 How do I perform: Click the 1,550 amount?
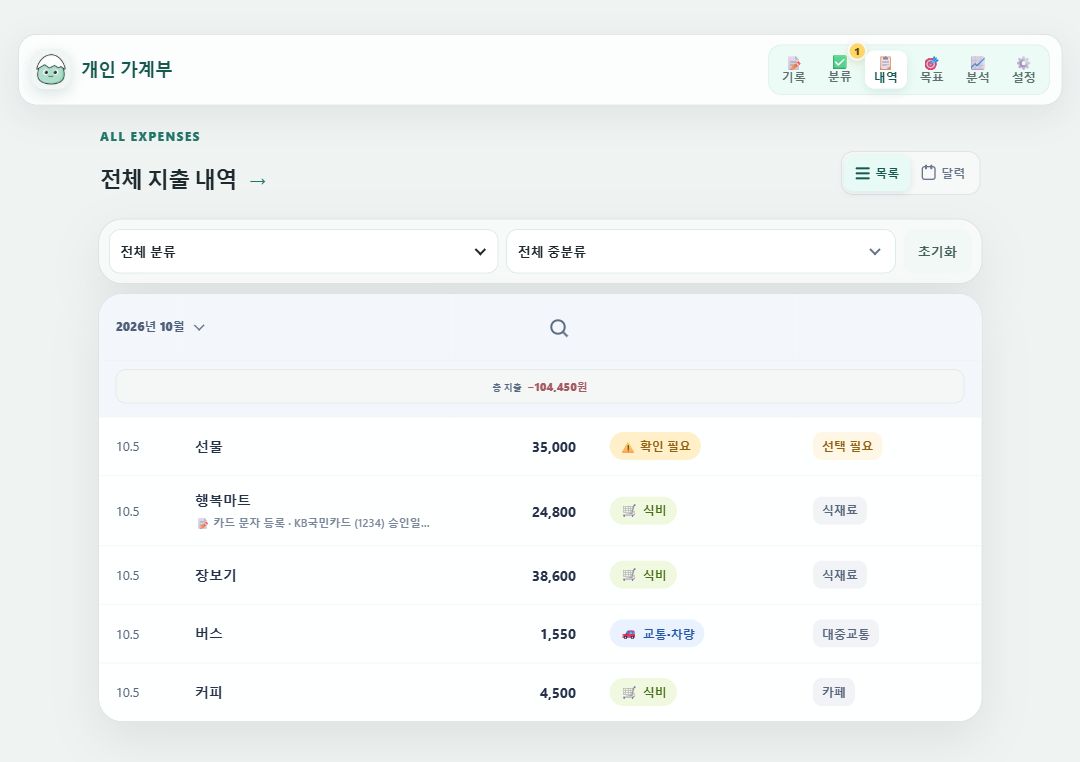[x=558, y=635]
